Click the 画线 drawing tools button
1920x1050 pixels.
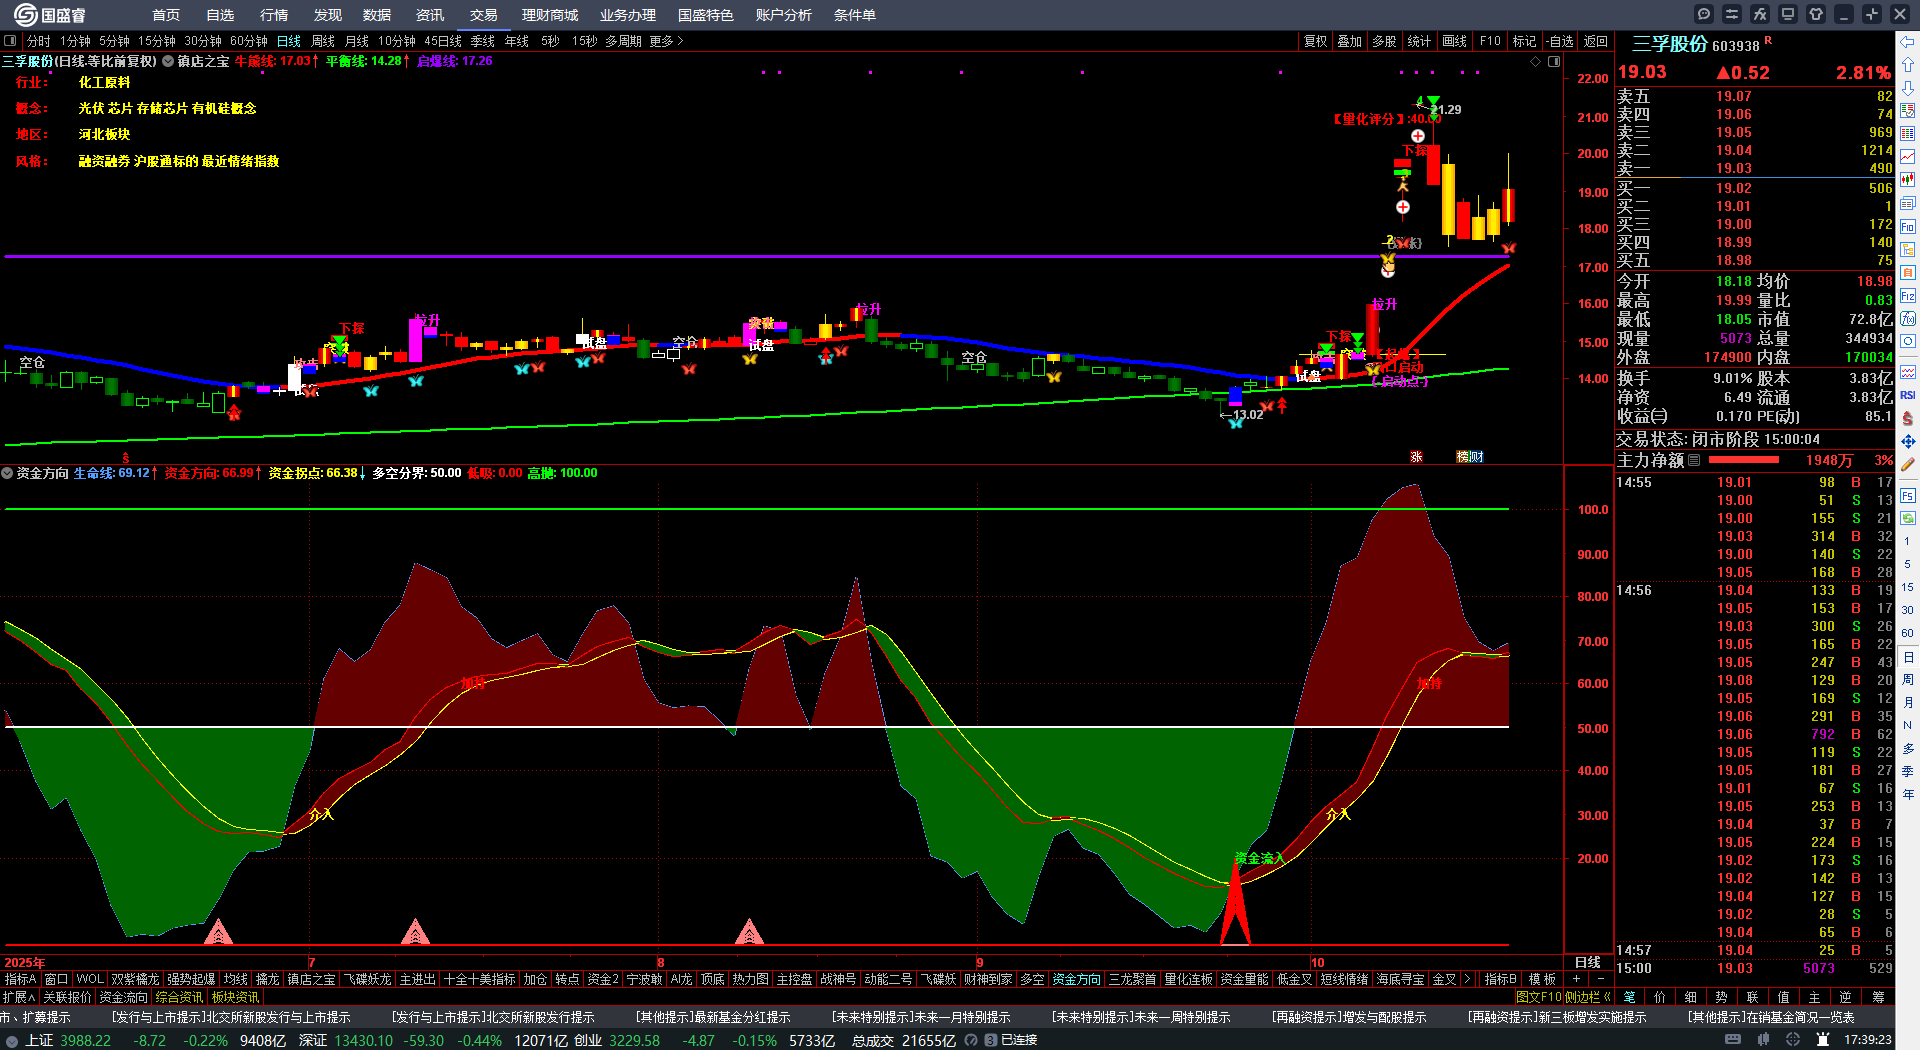1455,41
